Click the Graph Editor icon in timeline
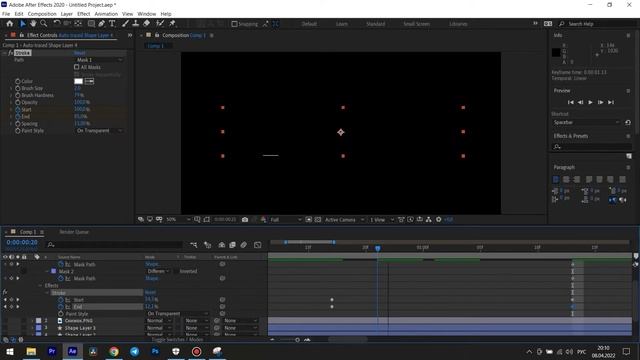This screenshot has height=360, width=640. [258, 245]
